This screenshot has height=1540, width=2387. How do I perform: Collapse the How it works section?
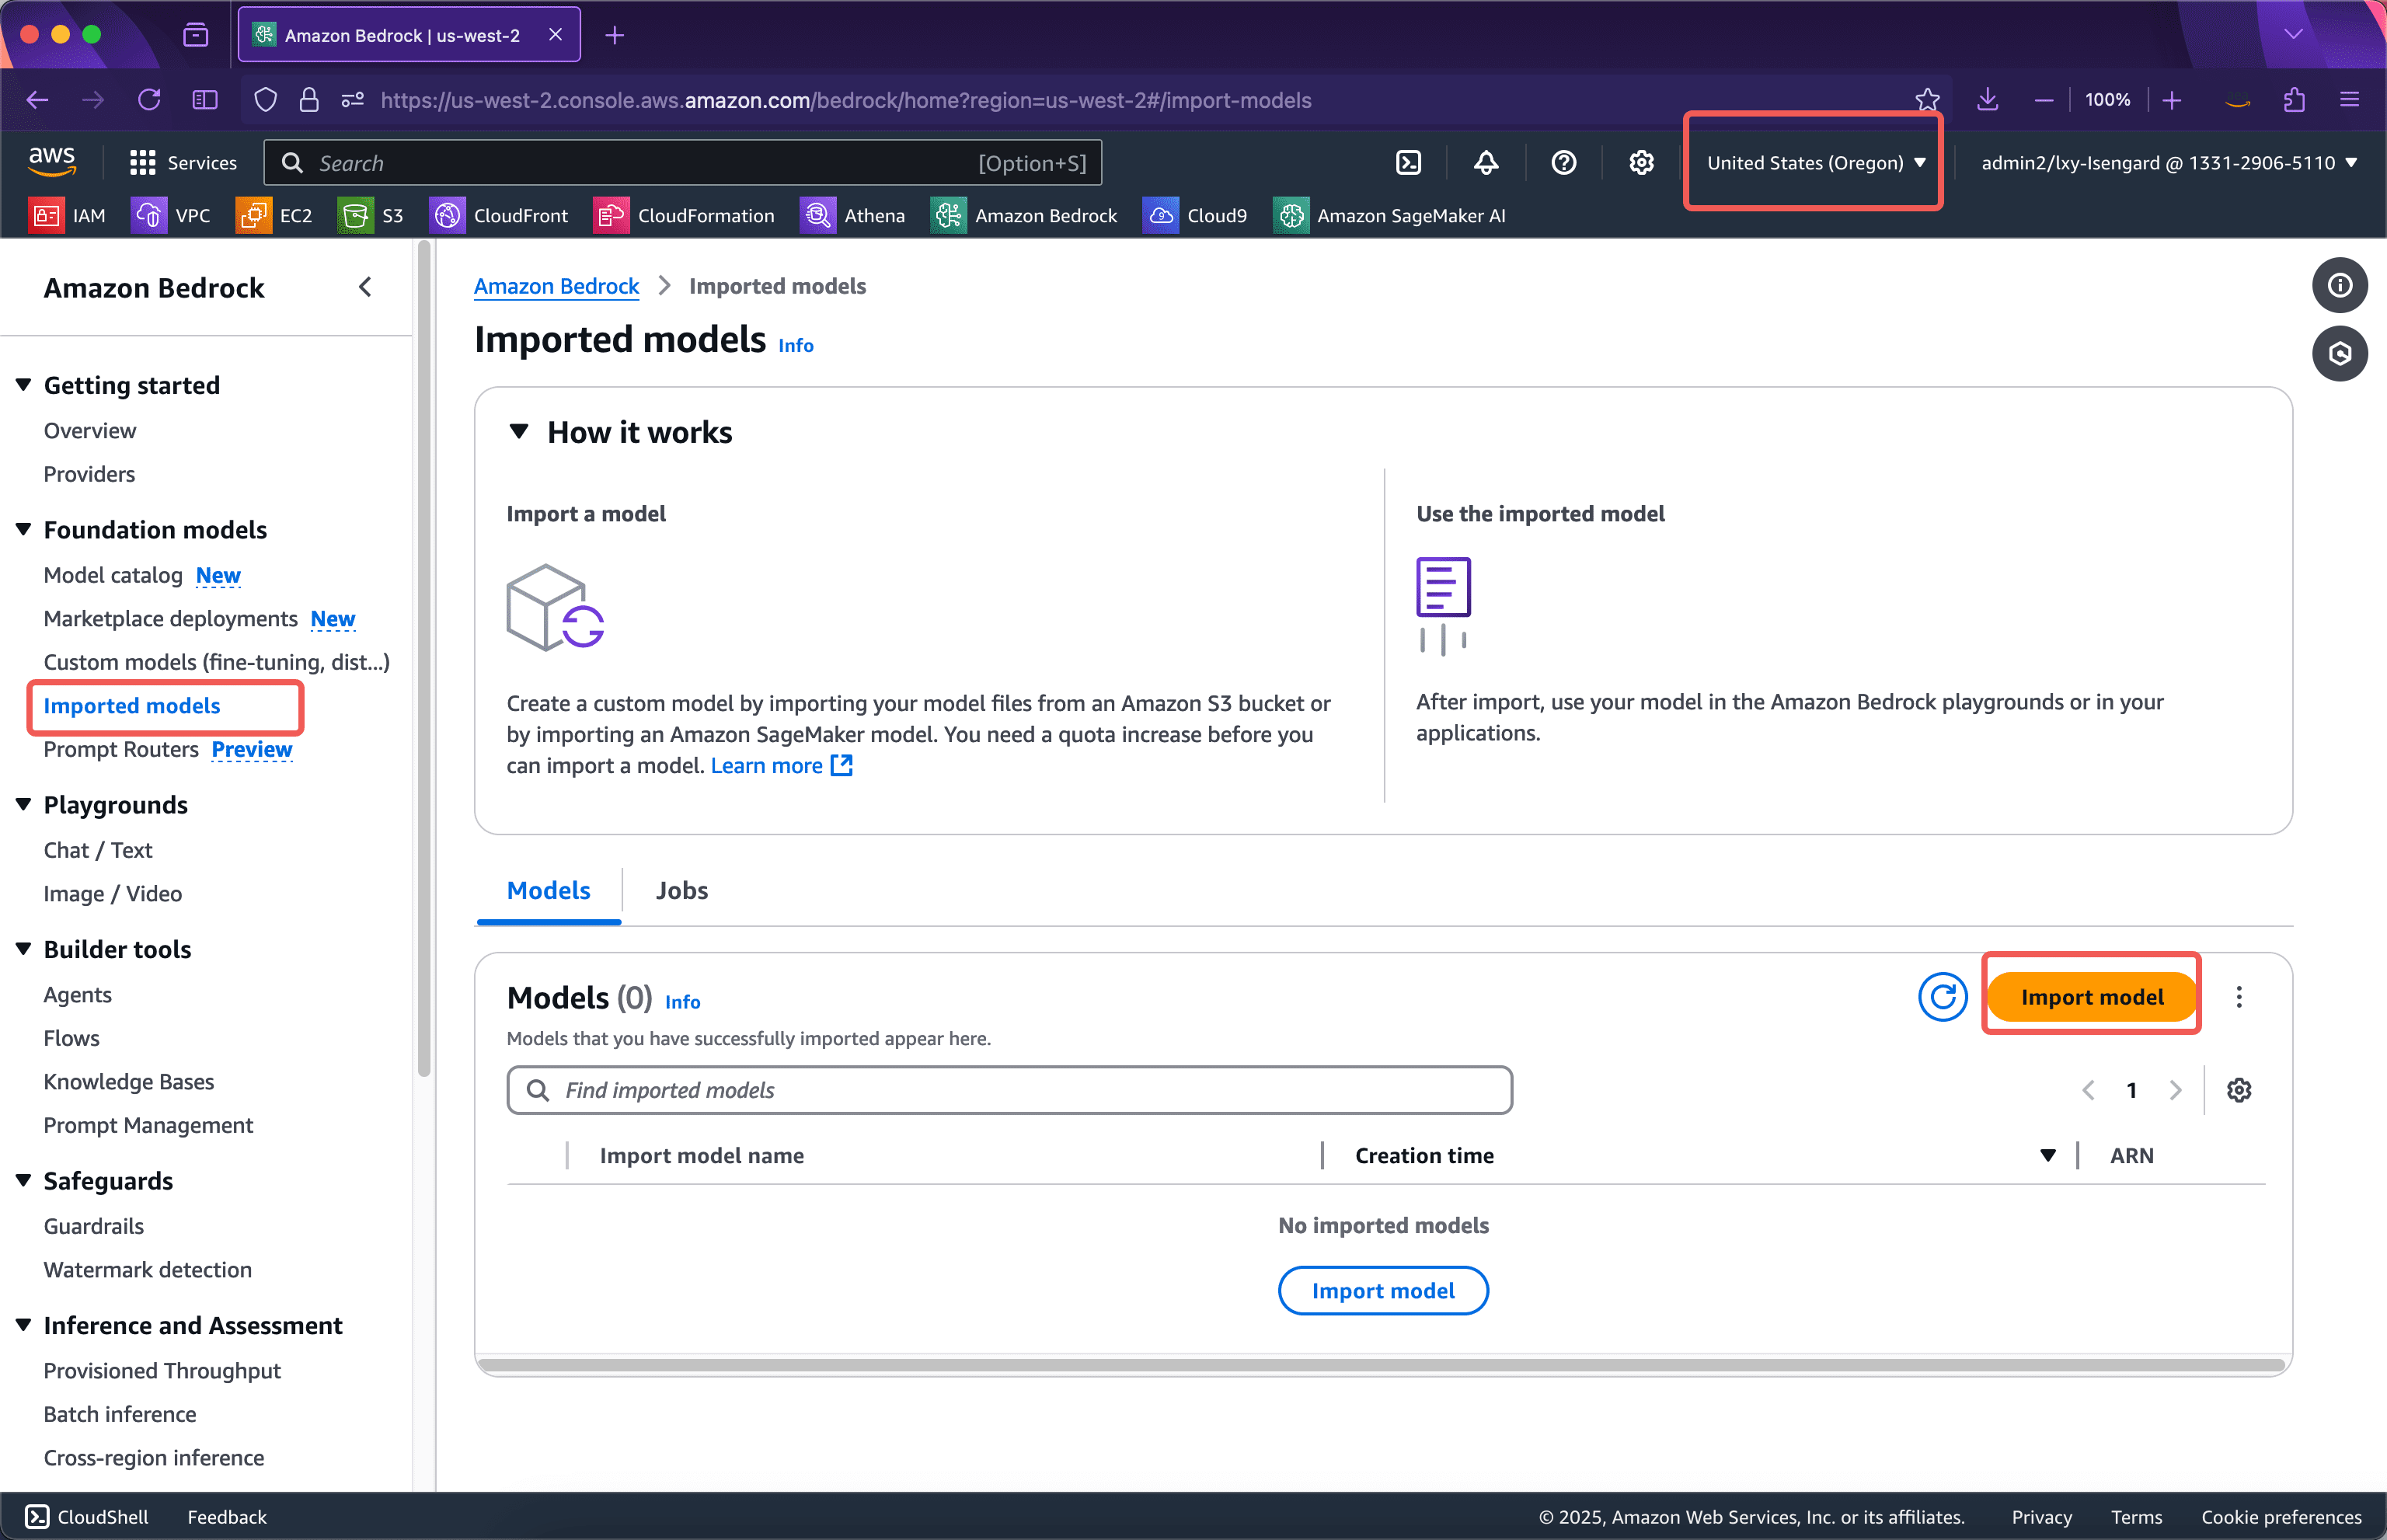click(x=520, y=431)
